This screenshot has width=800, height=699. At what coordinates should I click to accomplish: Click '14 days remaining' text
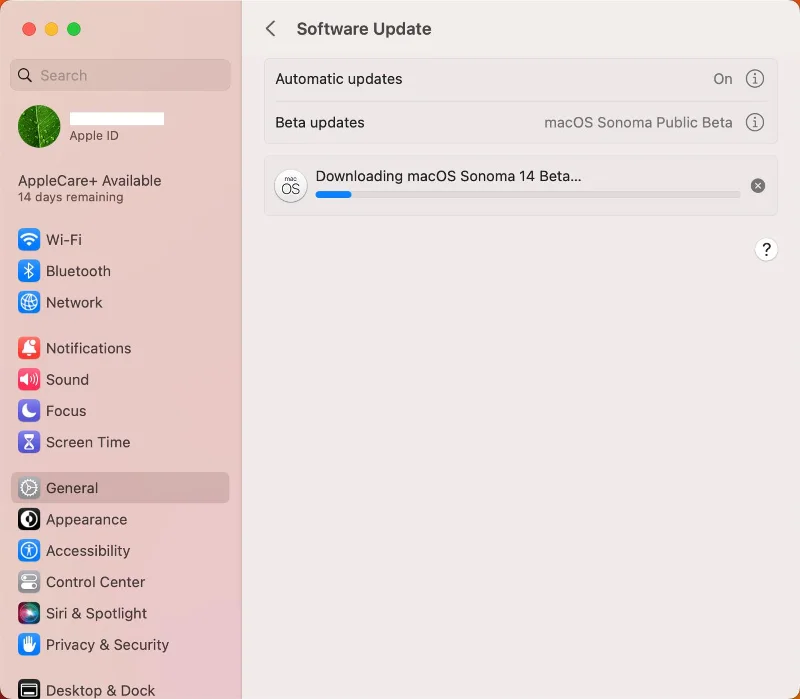coord(70,197)
